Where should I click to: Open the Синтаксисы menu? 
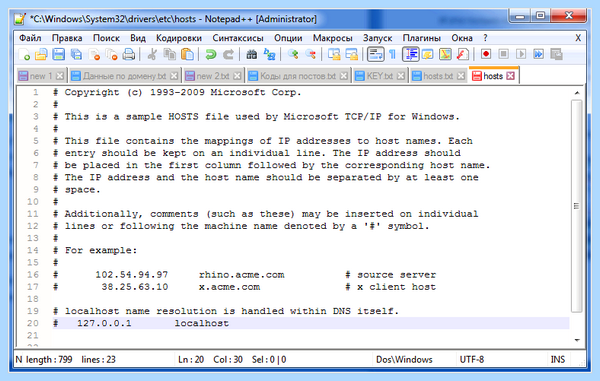pyautogui.click(x=238, y=38)
